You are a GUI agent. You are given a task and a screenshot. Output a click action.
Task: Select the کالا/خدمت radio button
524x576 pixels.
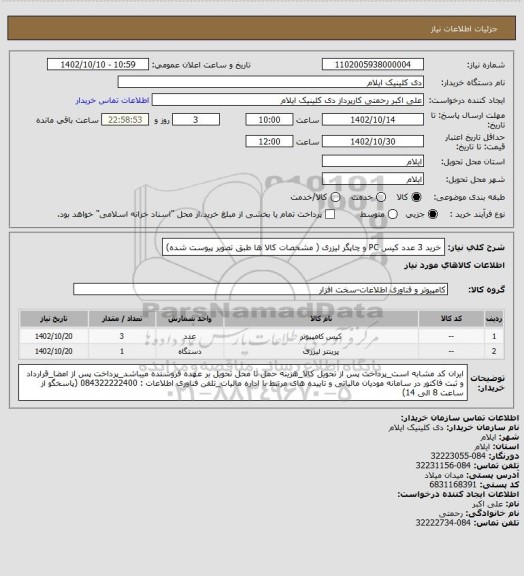coord(335,197)
